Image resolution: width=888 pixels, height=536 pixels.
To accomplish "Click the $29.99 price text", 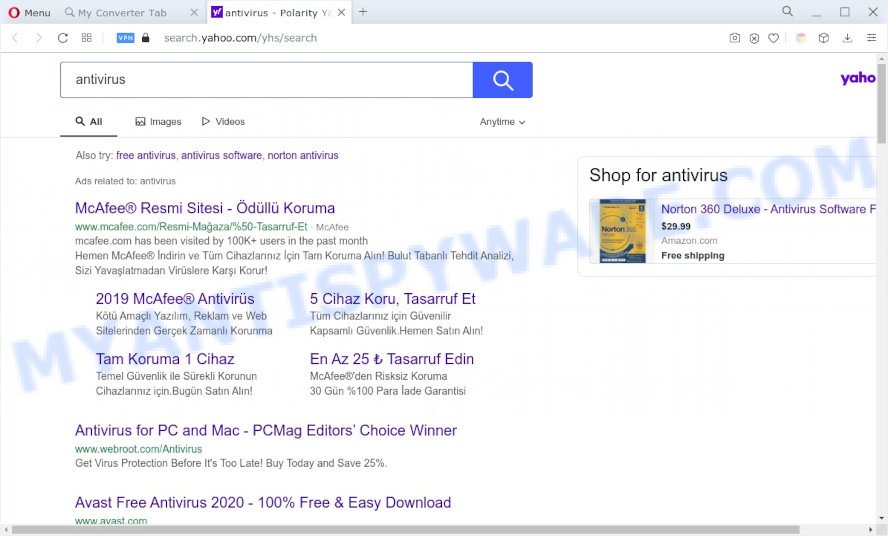I will (x=676, y=226).
